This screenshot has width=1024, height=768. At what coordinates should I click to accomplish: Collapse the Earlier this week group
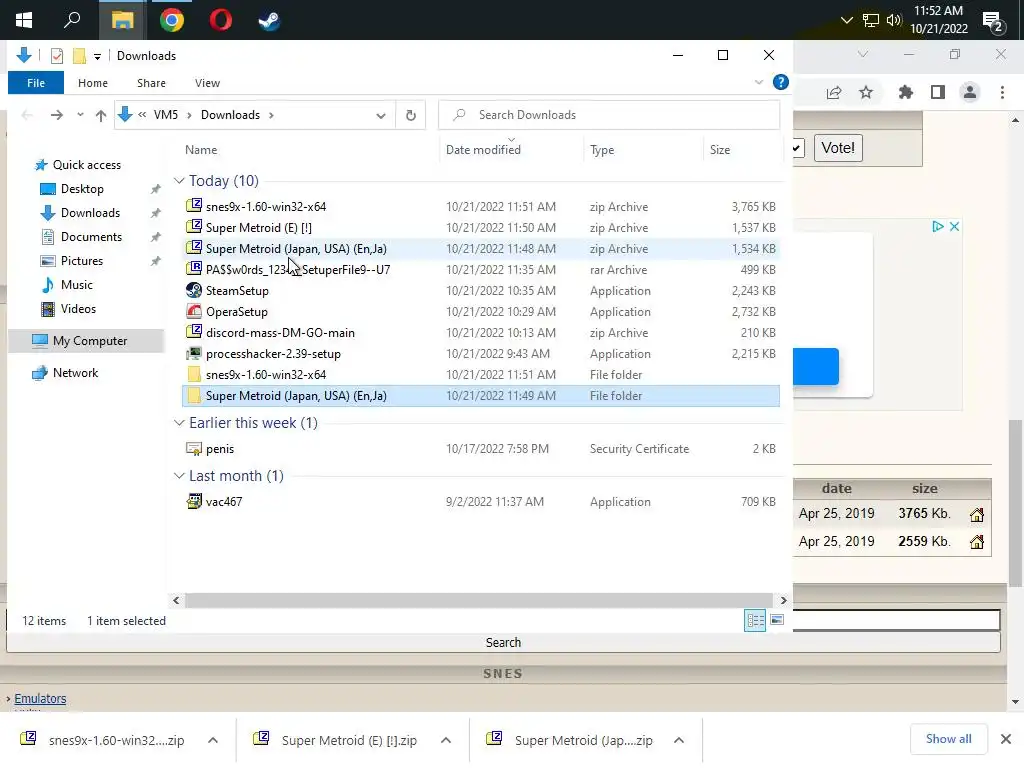point(179,423)
